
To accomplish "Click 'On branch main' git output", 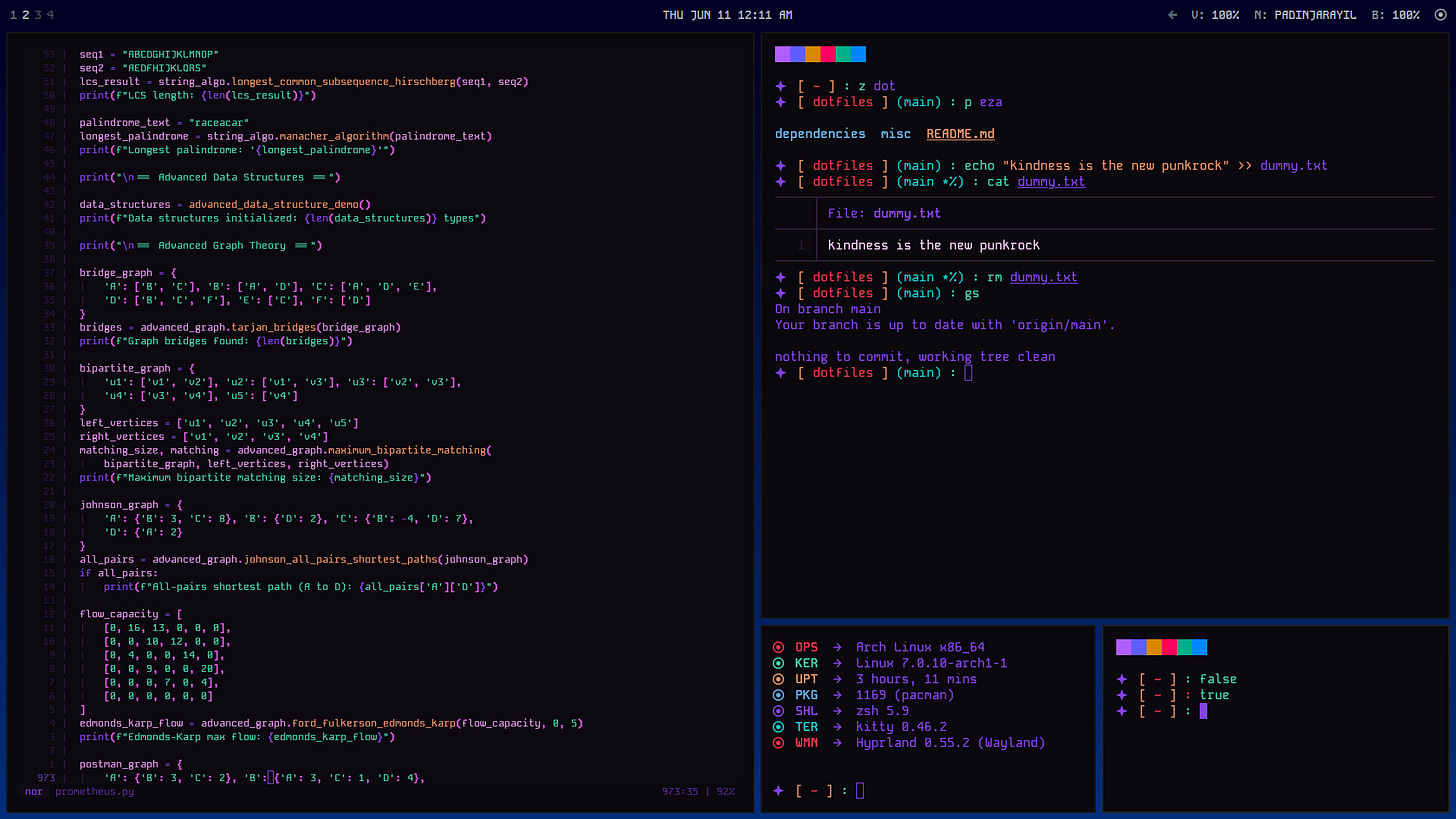I will point(828,309).
